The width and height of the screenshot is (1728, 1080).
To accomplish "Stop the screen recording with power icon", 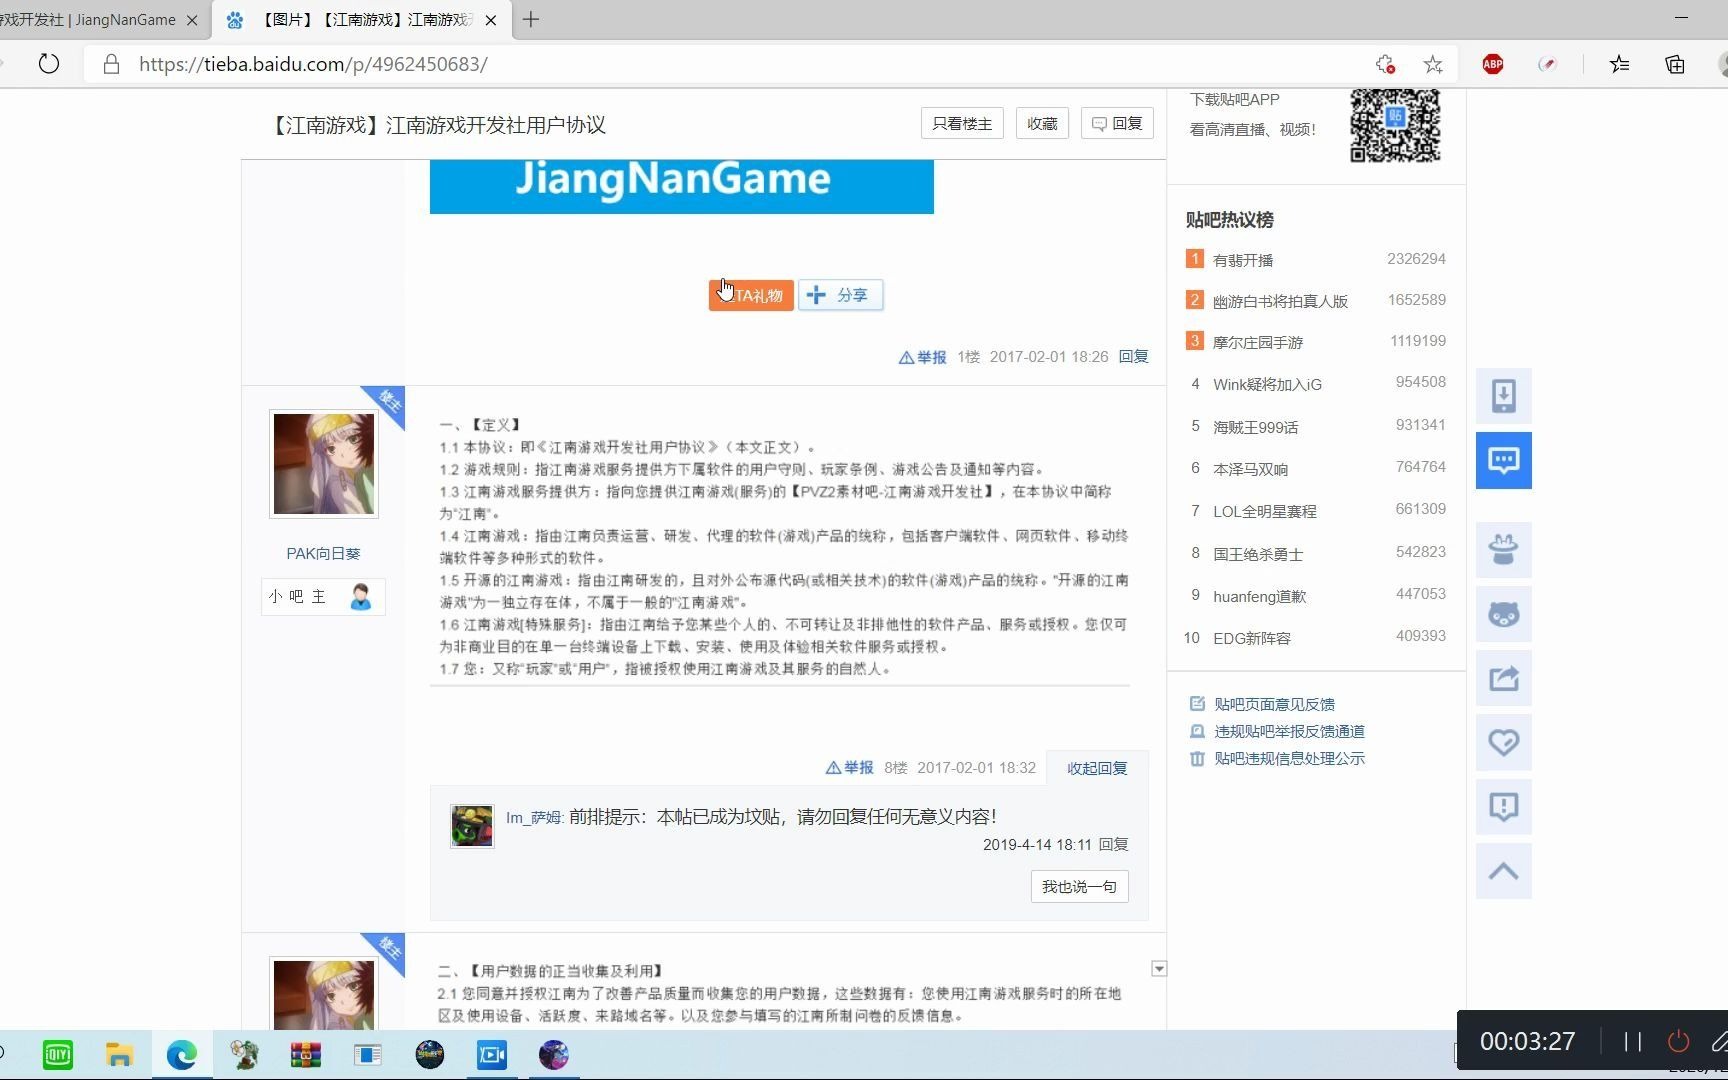I will coord(1679,1041).
